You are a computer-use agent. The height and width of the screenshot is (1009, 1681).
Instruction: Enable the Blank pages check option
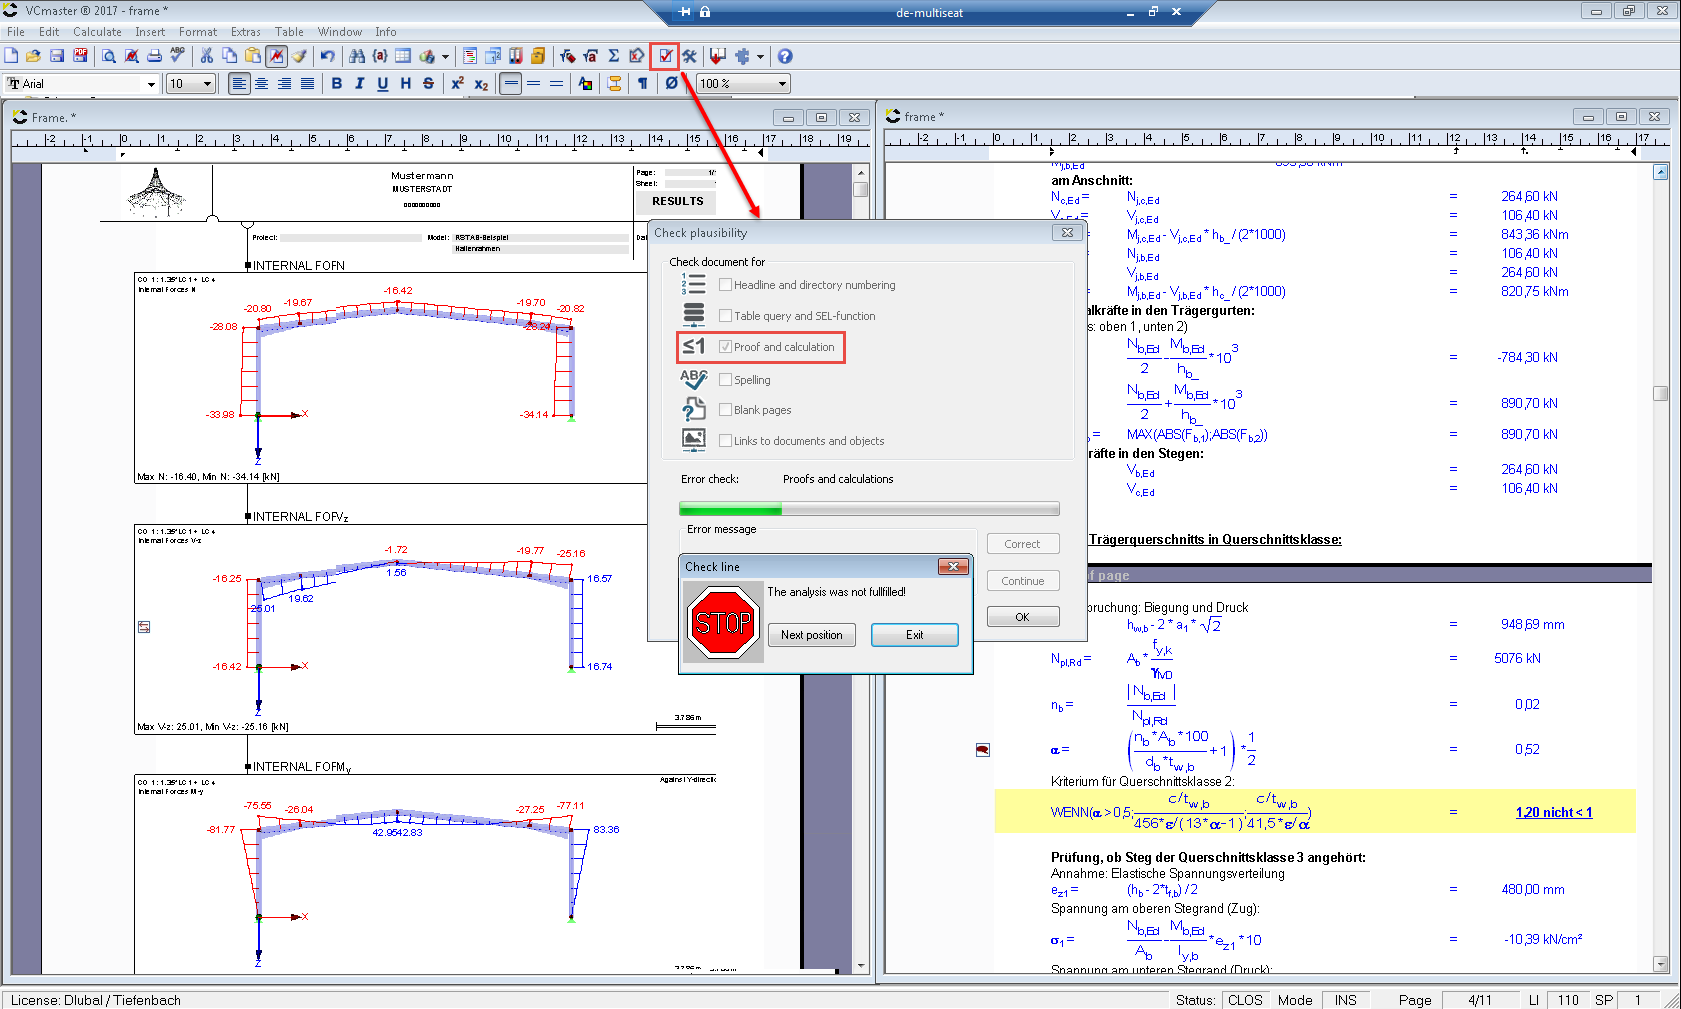click(x=726, y=410)
